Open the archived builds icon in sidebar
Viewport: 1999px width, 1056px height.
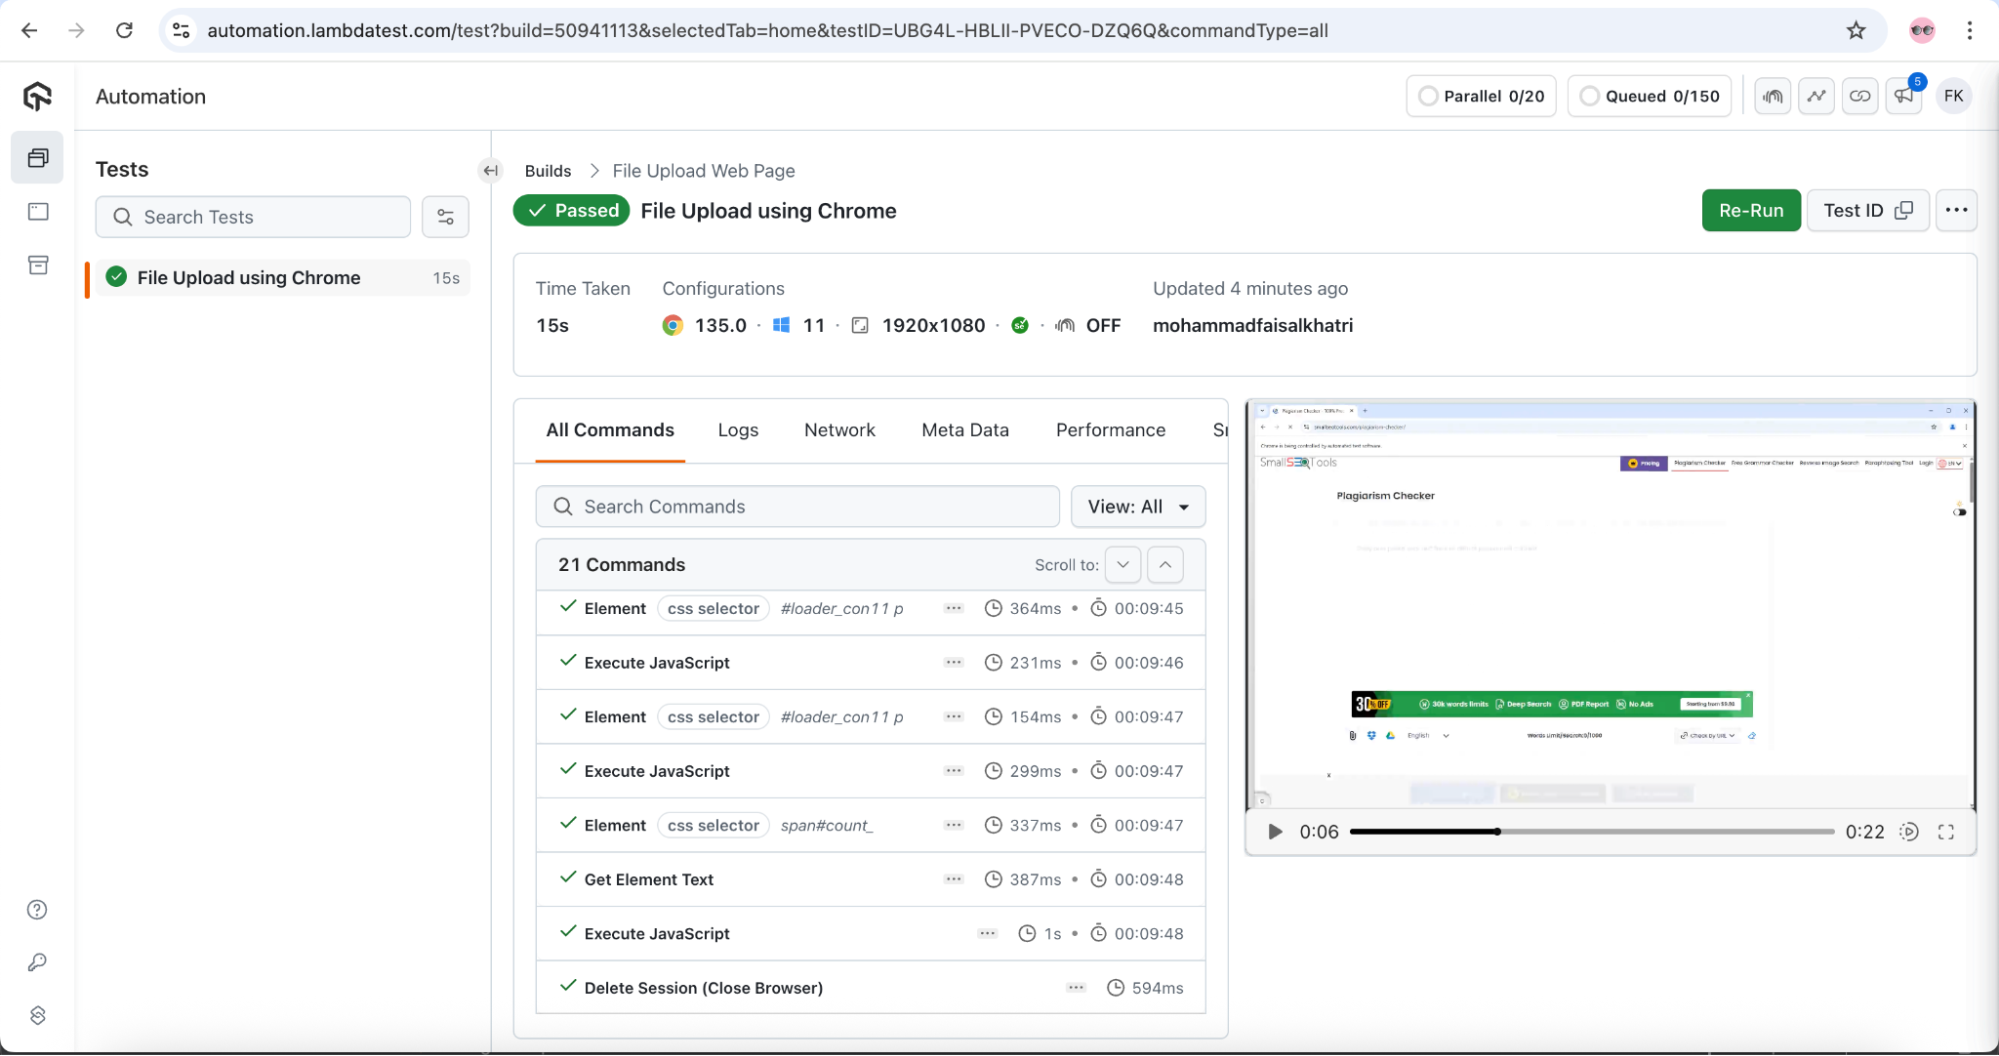37,265
